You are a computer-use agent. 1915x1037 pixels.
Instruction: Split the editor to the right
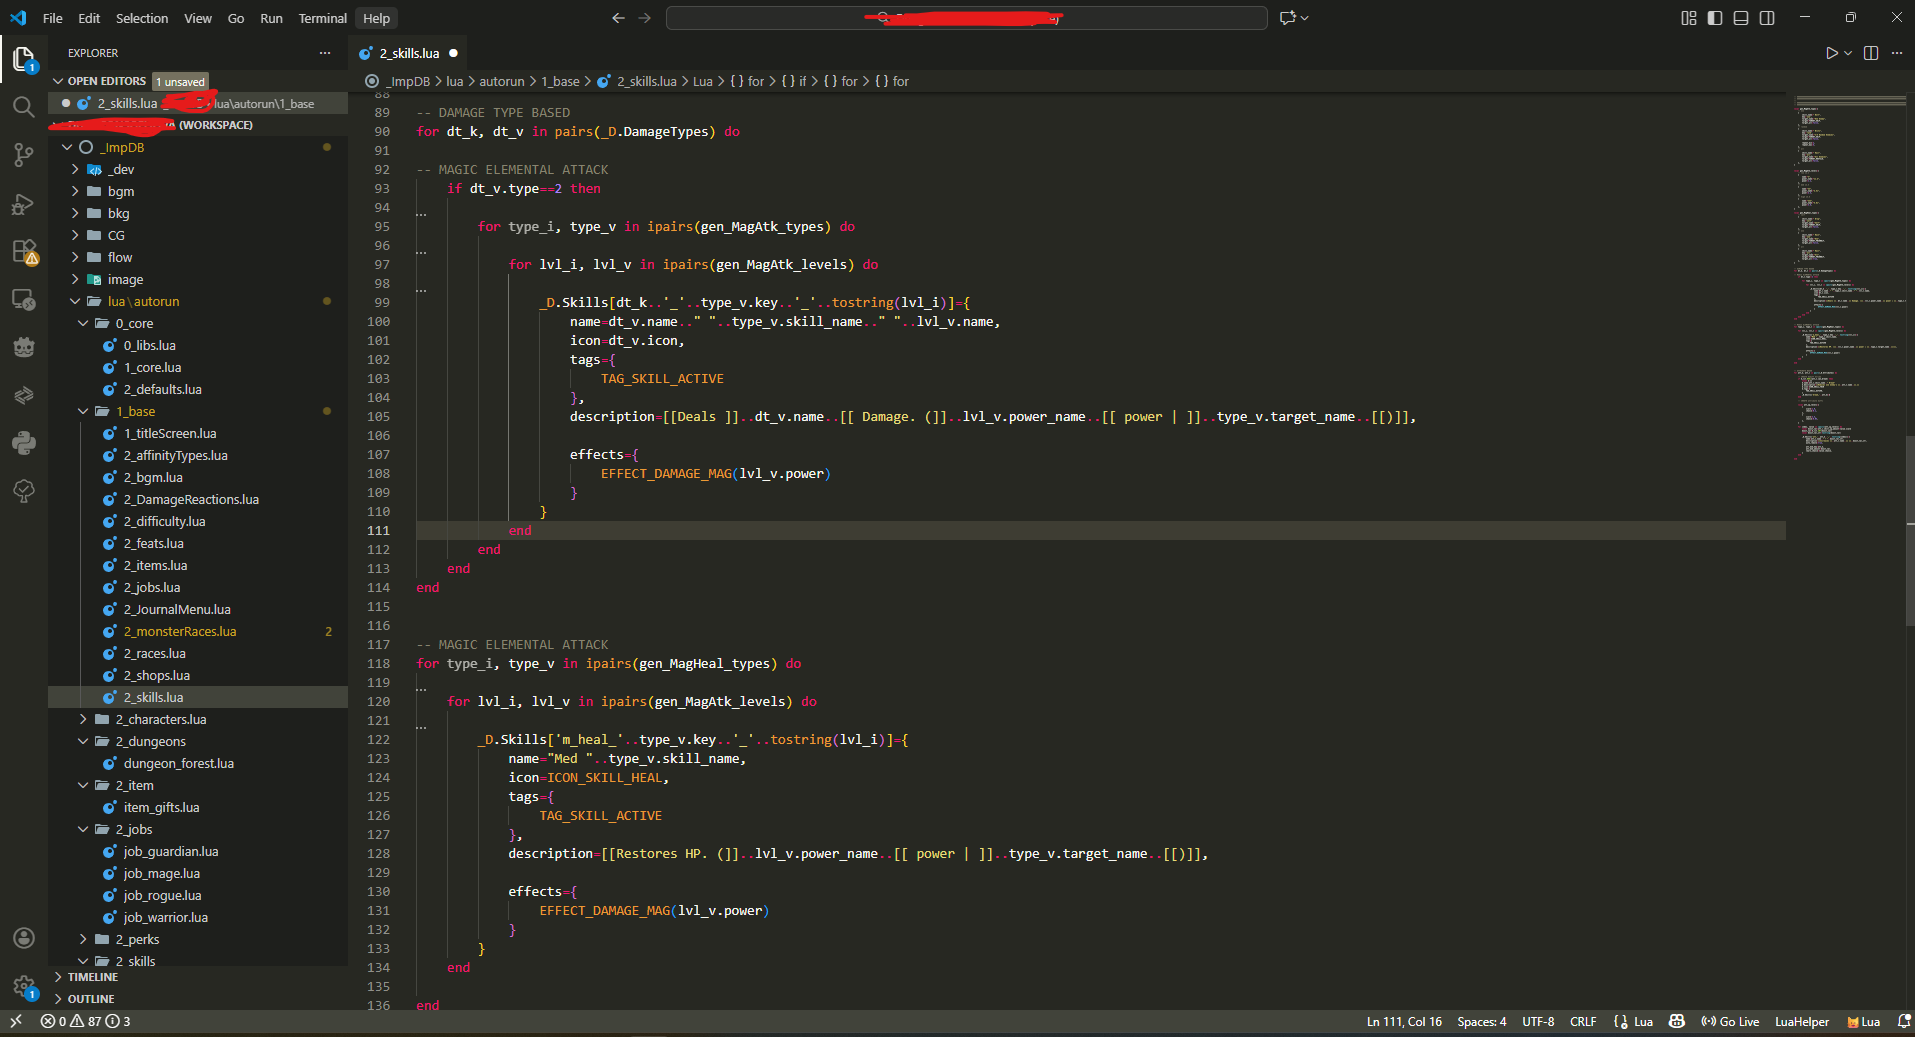[x=1871, y=53]
